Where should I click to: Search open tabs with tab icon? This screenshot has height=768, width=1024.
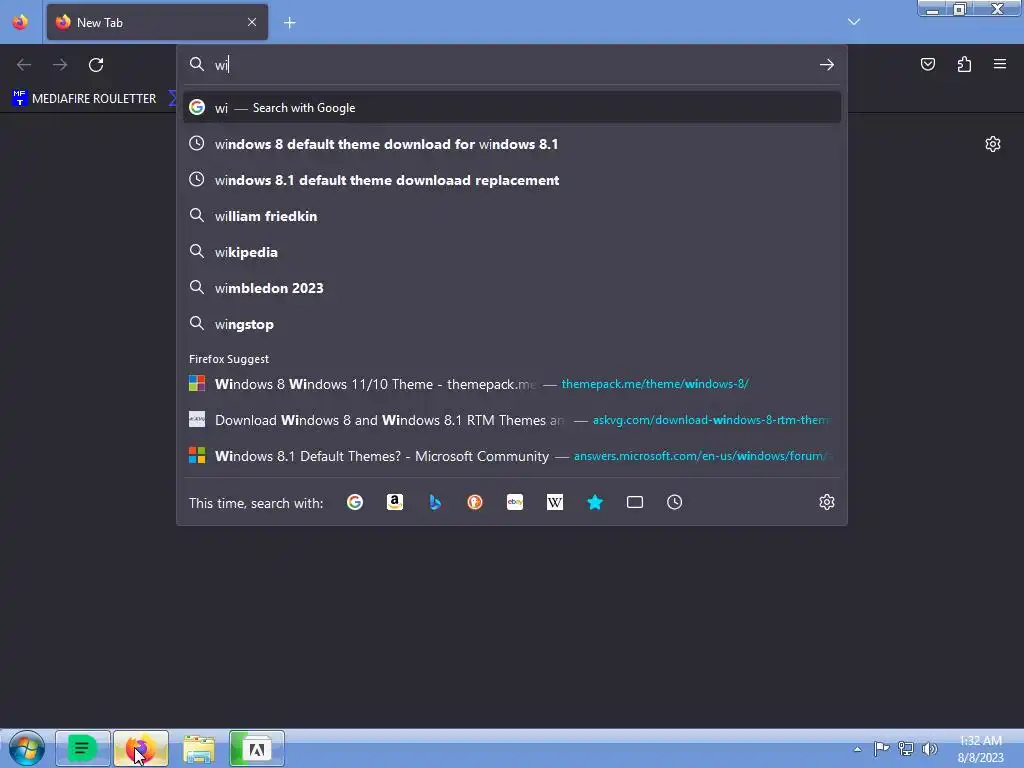point(635,502)
